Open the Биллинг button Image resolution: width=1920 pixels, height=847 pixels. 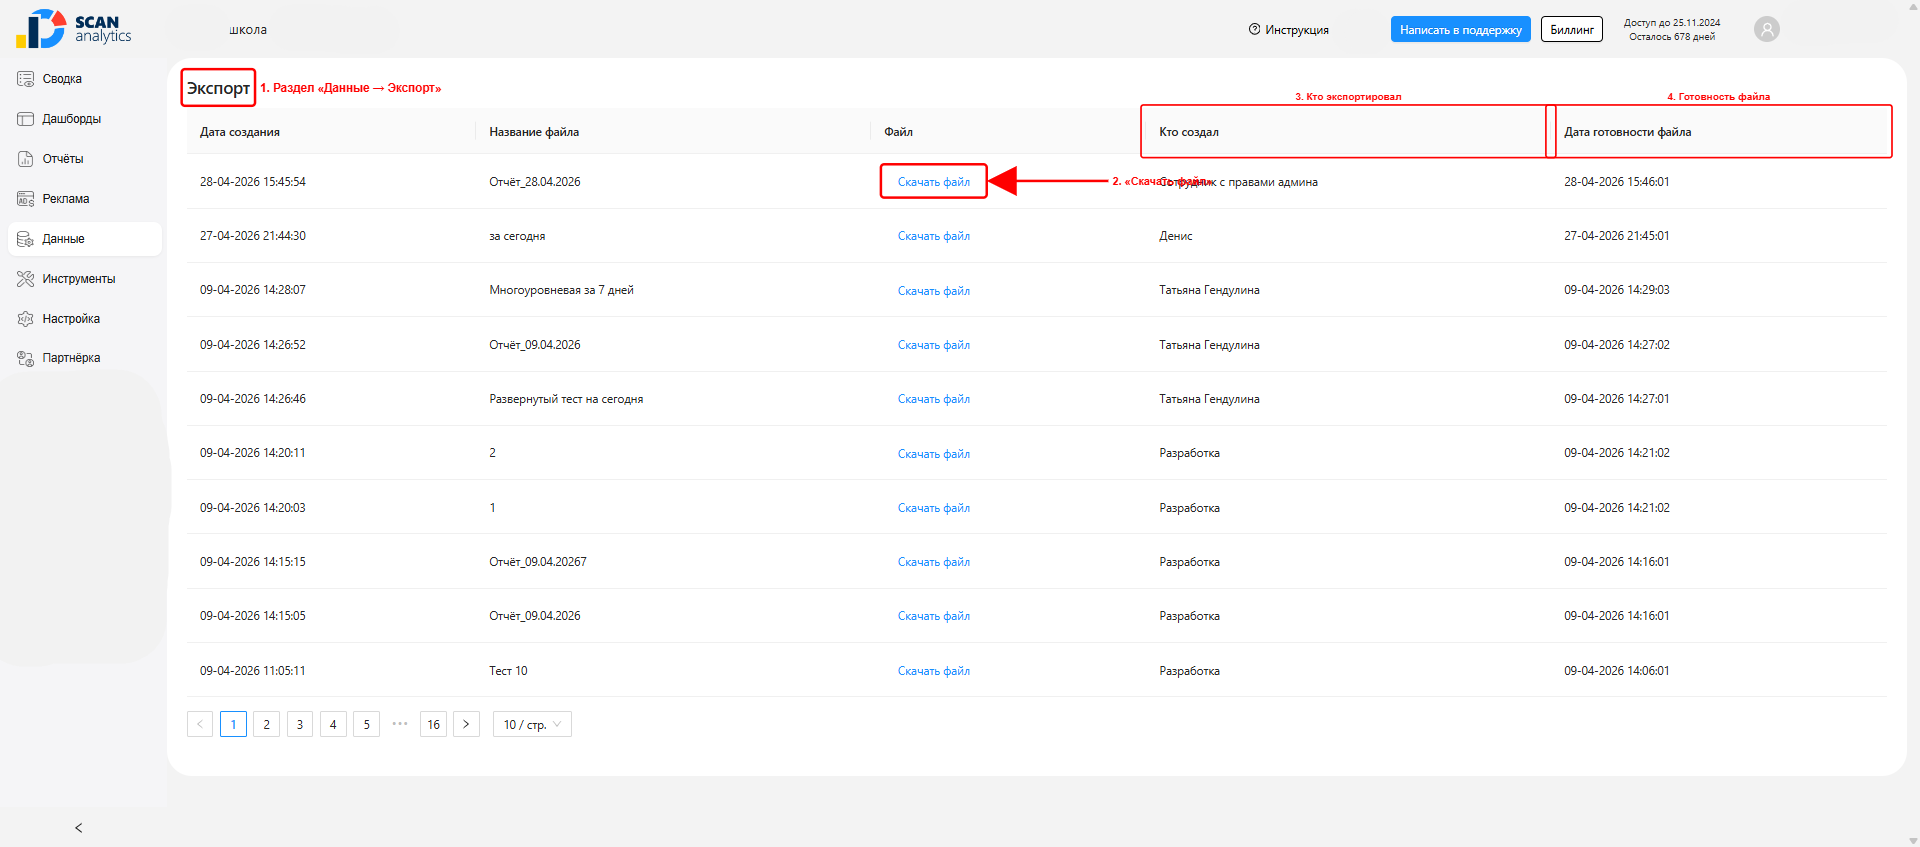1572,30
